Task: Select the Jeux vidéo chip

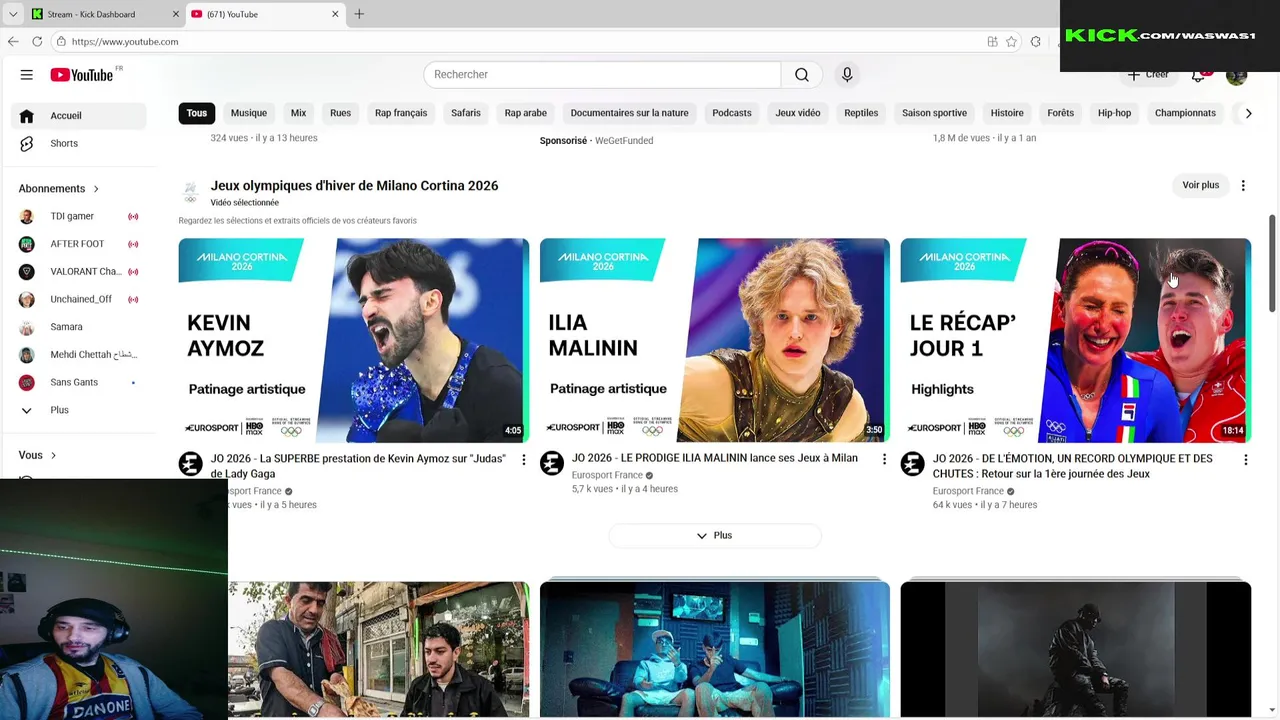Action: point(798,113)
